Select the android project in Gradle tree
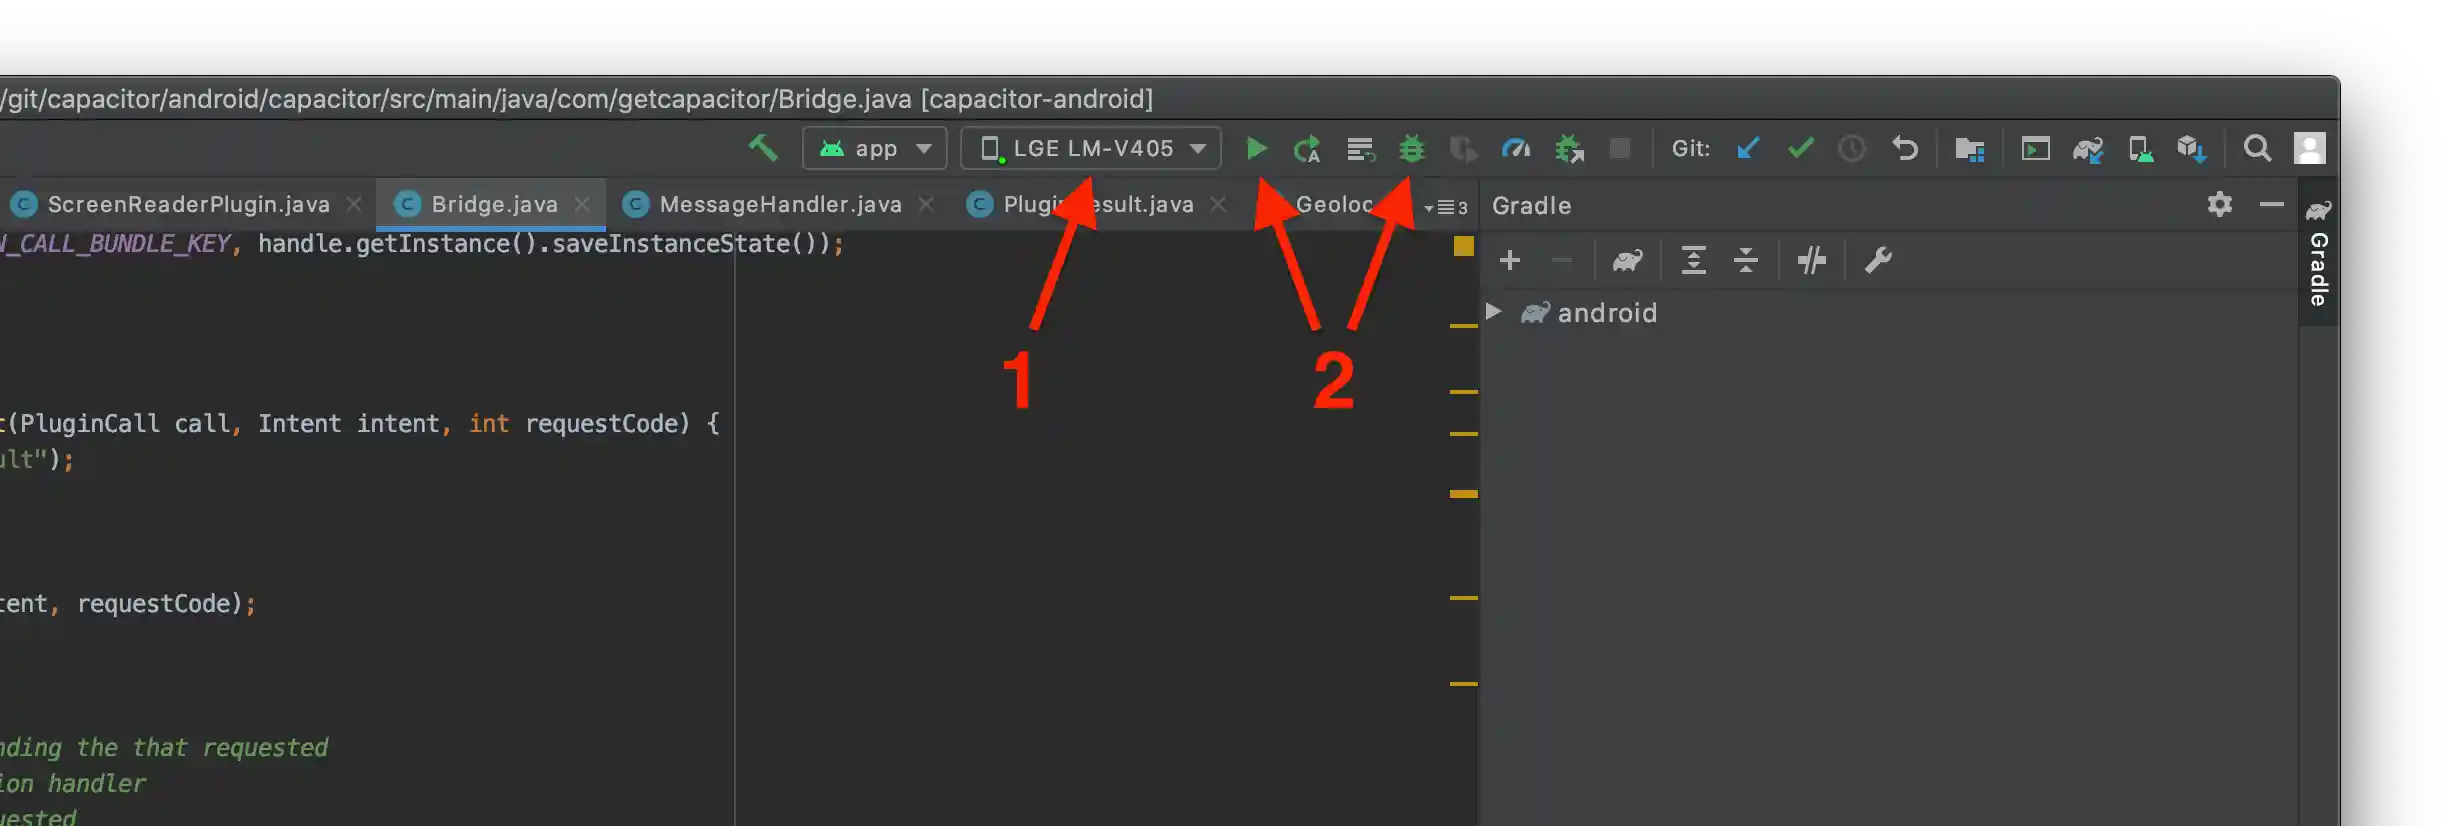 pos(1607,313)
